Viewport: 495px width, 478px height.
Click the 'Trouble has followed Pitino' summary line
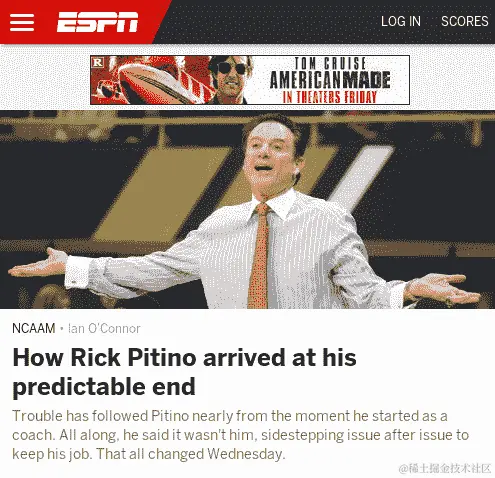click(230, 416)
